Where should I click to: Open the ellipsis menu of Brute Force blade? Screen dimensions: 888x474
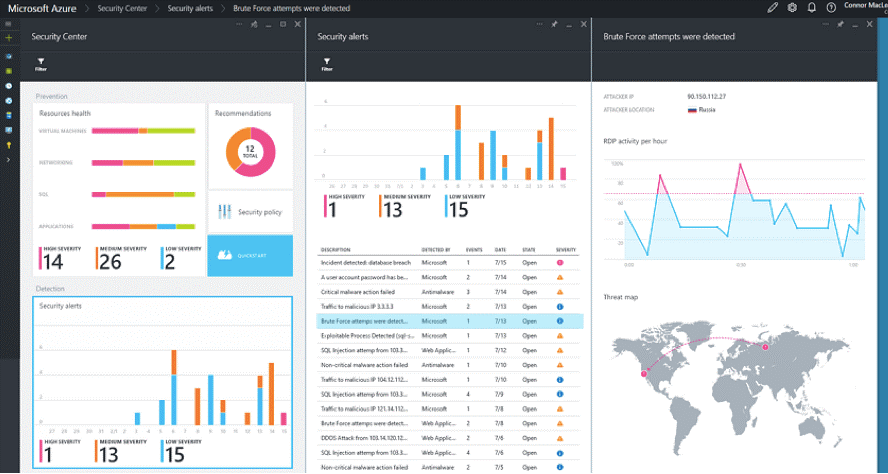(x=825, y=24)
